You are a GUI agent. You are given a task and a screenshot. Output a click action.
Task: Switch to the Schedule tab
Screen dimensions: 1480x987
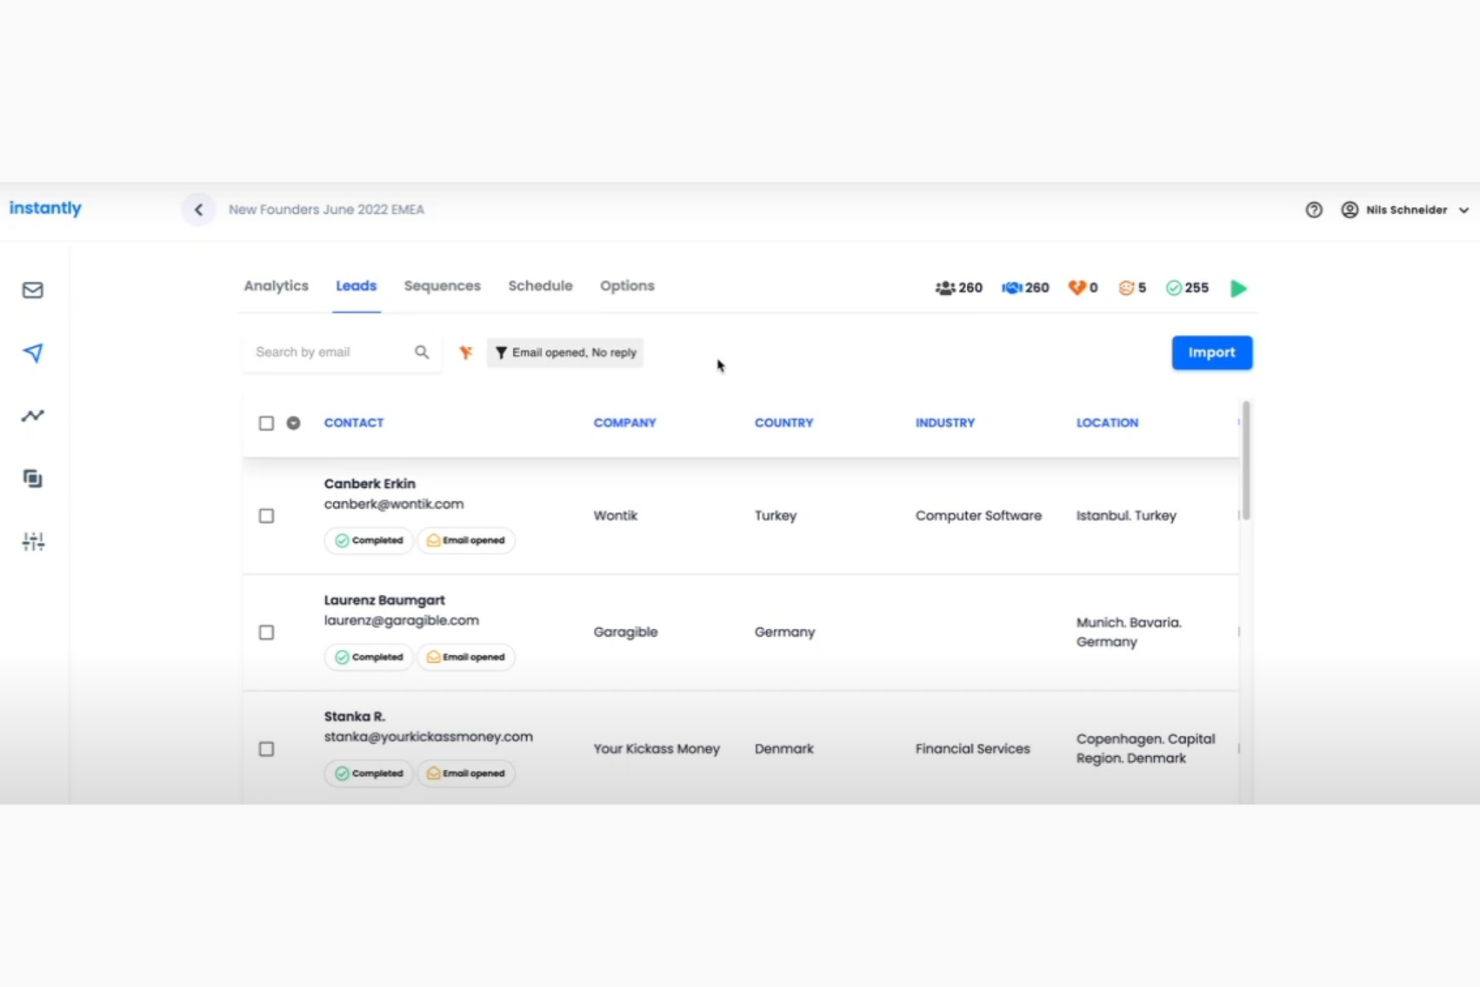540,286
